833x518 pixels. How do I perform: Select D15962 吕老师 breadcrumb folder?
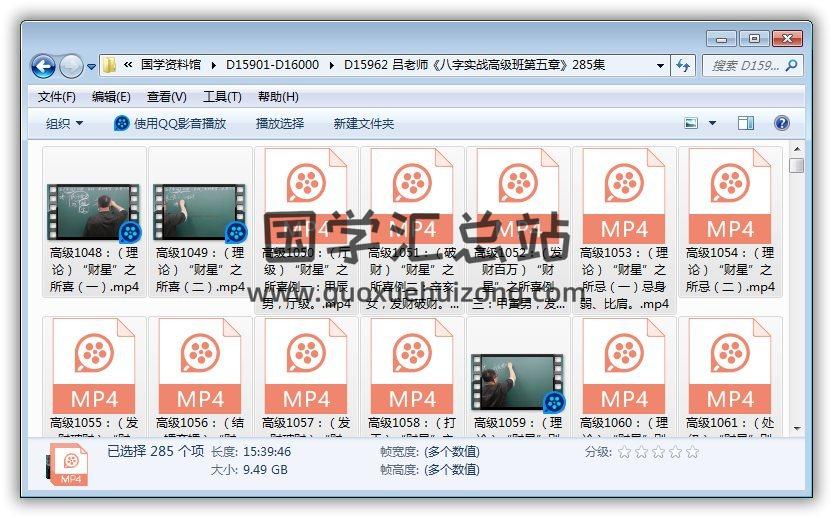click(474, 65)
